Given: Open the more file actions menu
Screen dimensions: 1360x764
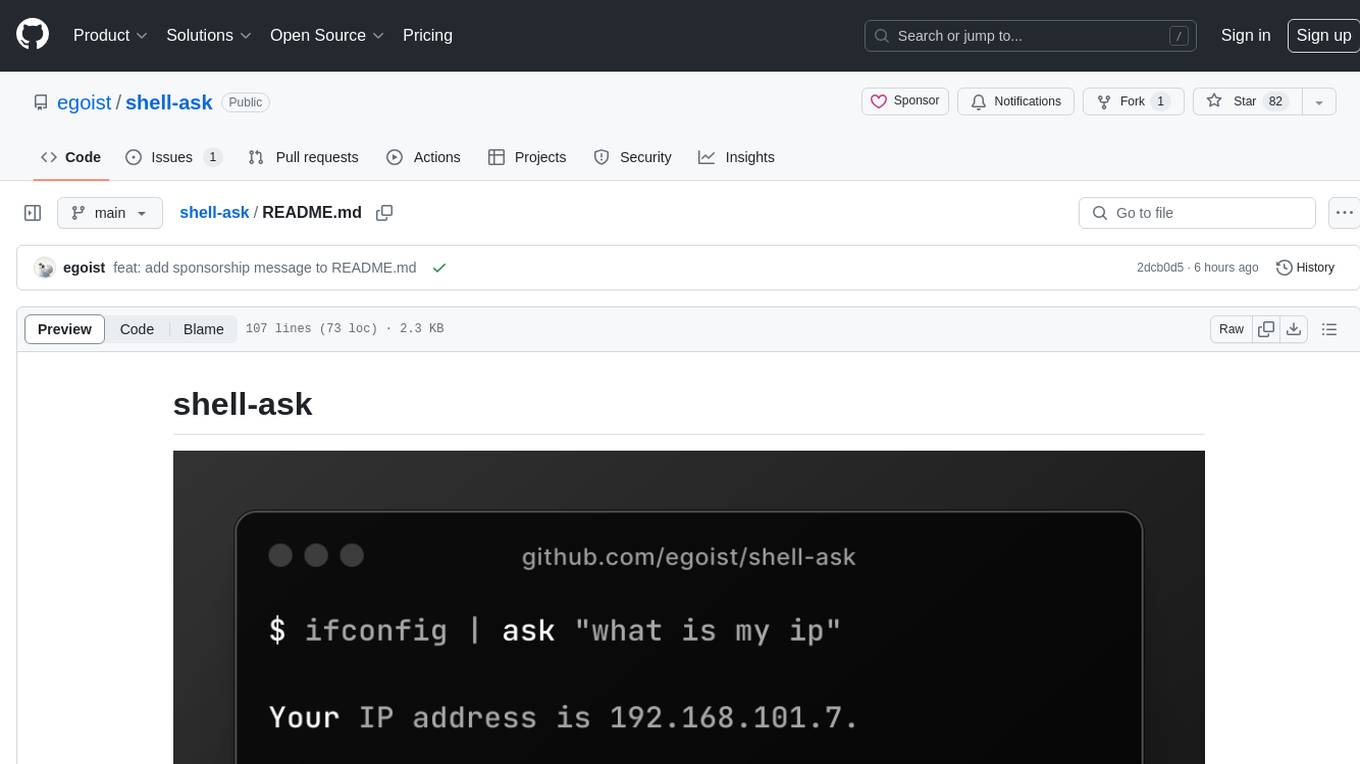Looking at the screenshot, I should tap(1344, 213).
